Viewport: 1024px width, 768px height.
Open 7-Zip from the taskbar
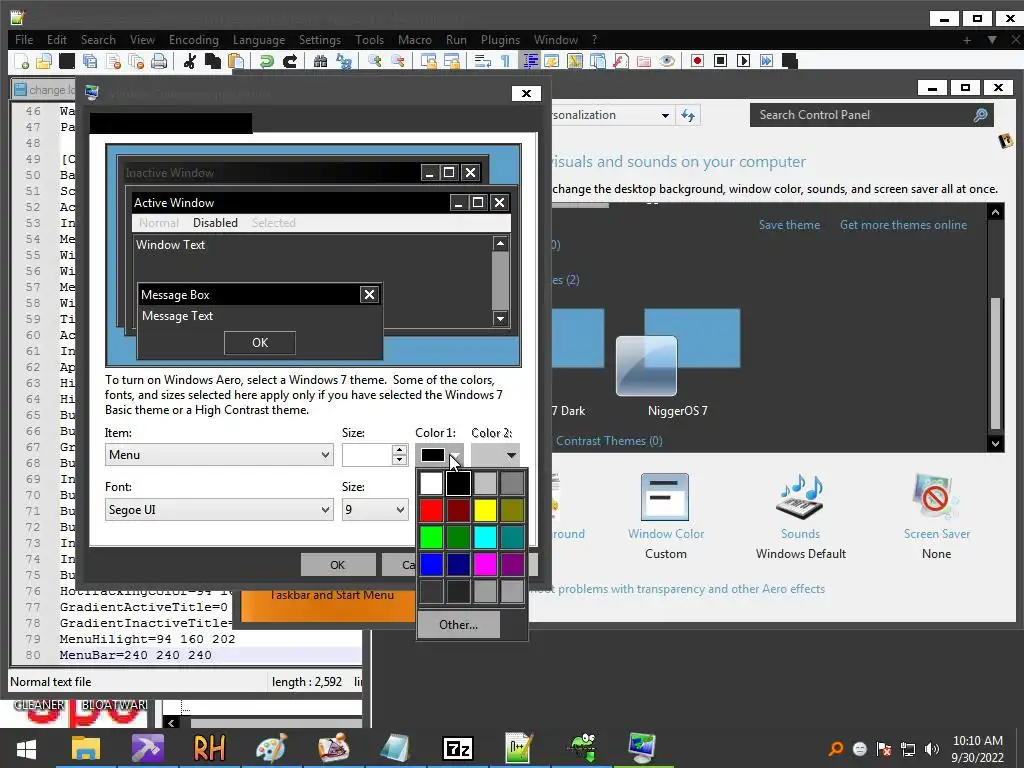coord(457,748)
